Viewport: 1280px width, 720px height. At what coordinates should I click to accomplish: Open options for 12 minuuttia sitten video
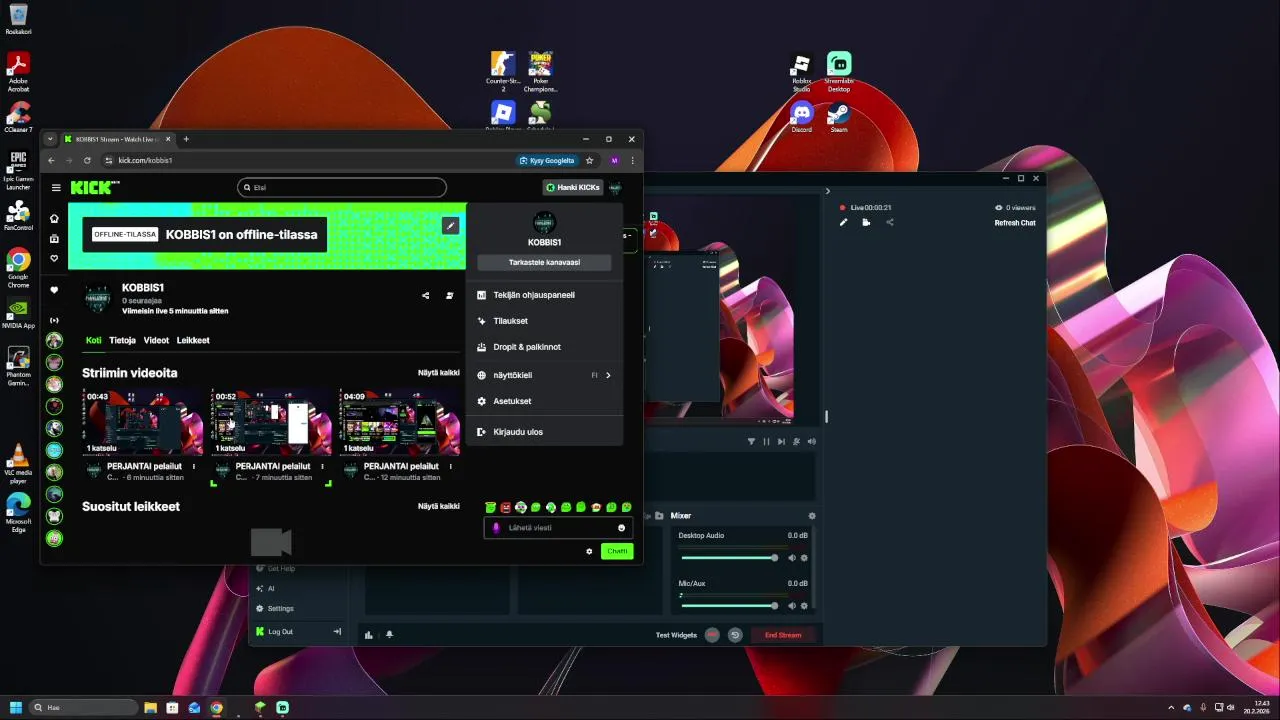coord(450,466)
